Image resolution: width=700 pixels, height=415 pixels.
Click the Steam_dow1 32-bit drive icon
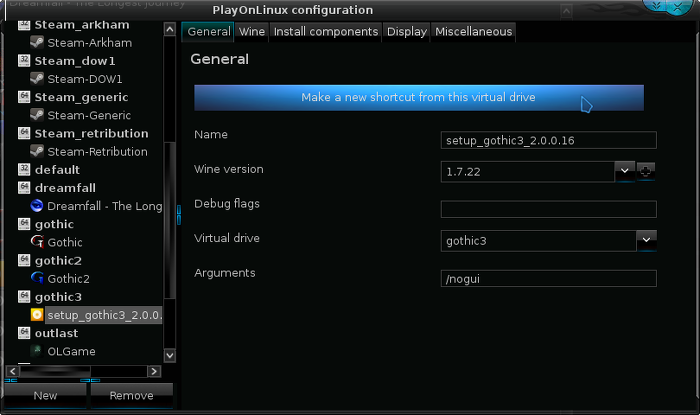pyautogui.click(x=24, y=60)
